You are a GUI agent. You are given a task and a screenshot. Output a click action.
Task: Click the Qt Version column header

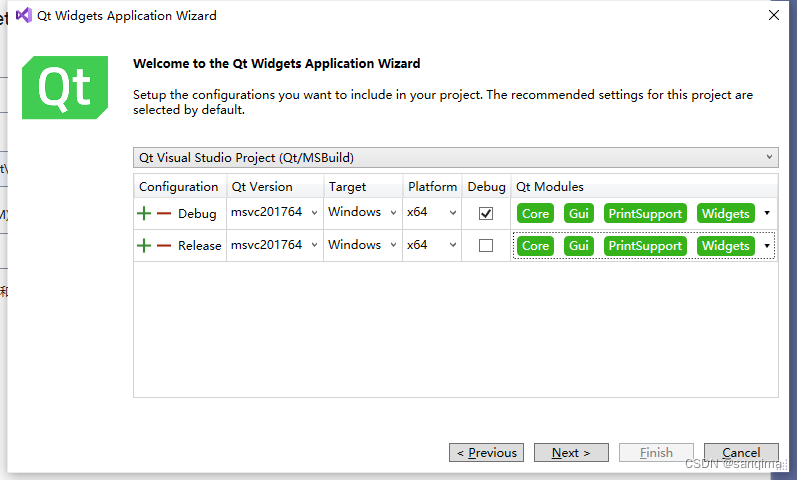275,187
